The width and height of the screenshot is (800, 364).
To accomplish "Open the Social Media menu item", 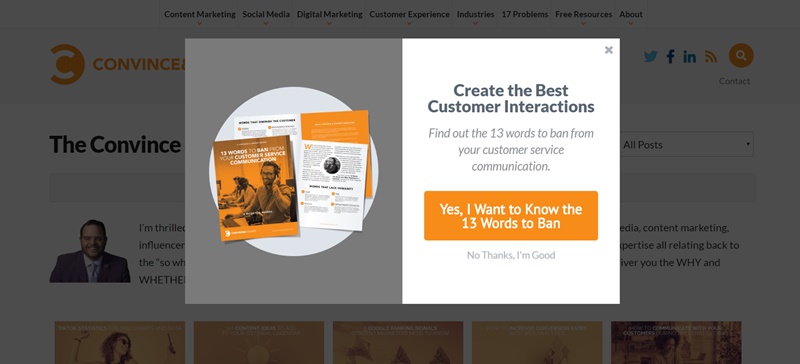I will click(x=266, y=14).
